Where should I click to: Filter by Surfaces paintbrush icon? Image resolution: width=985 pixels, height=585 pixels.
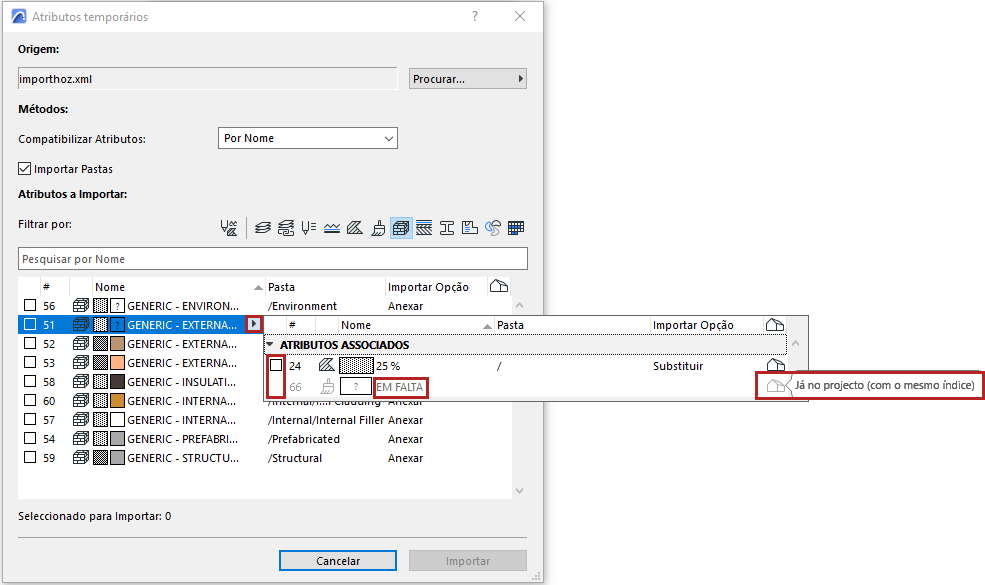378,227
